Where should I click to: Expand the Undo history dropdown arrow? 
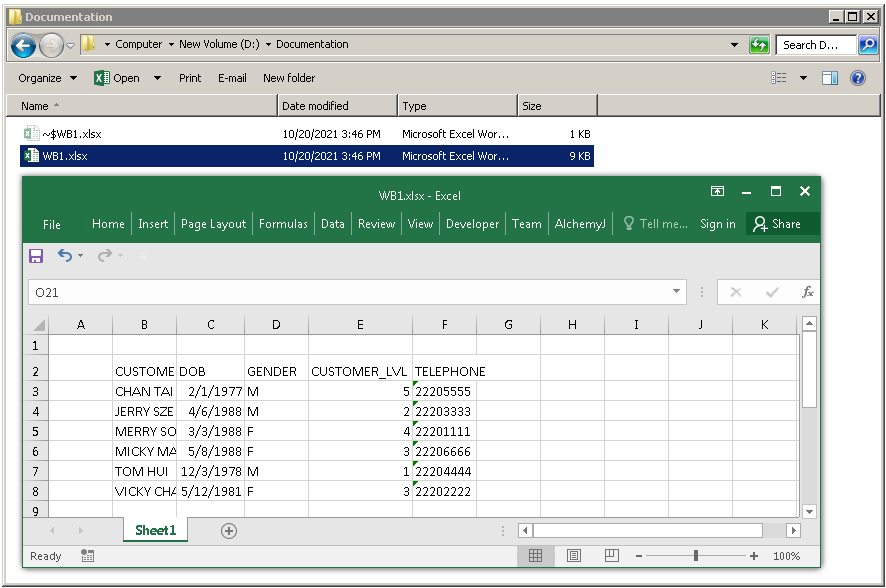81,256
